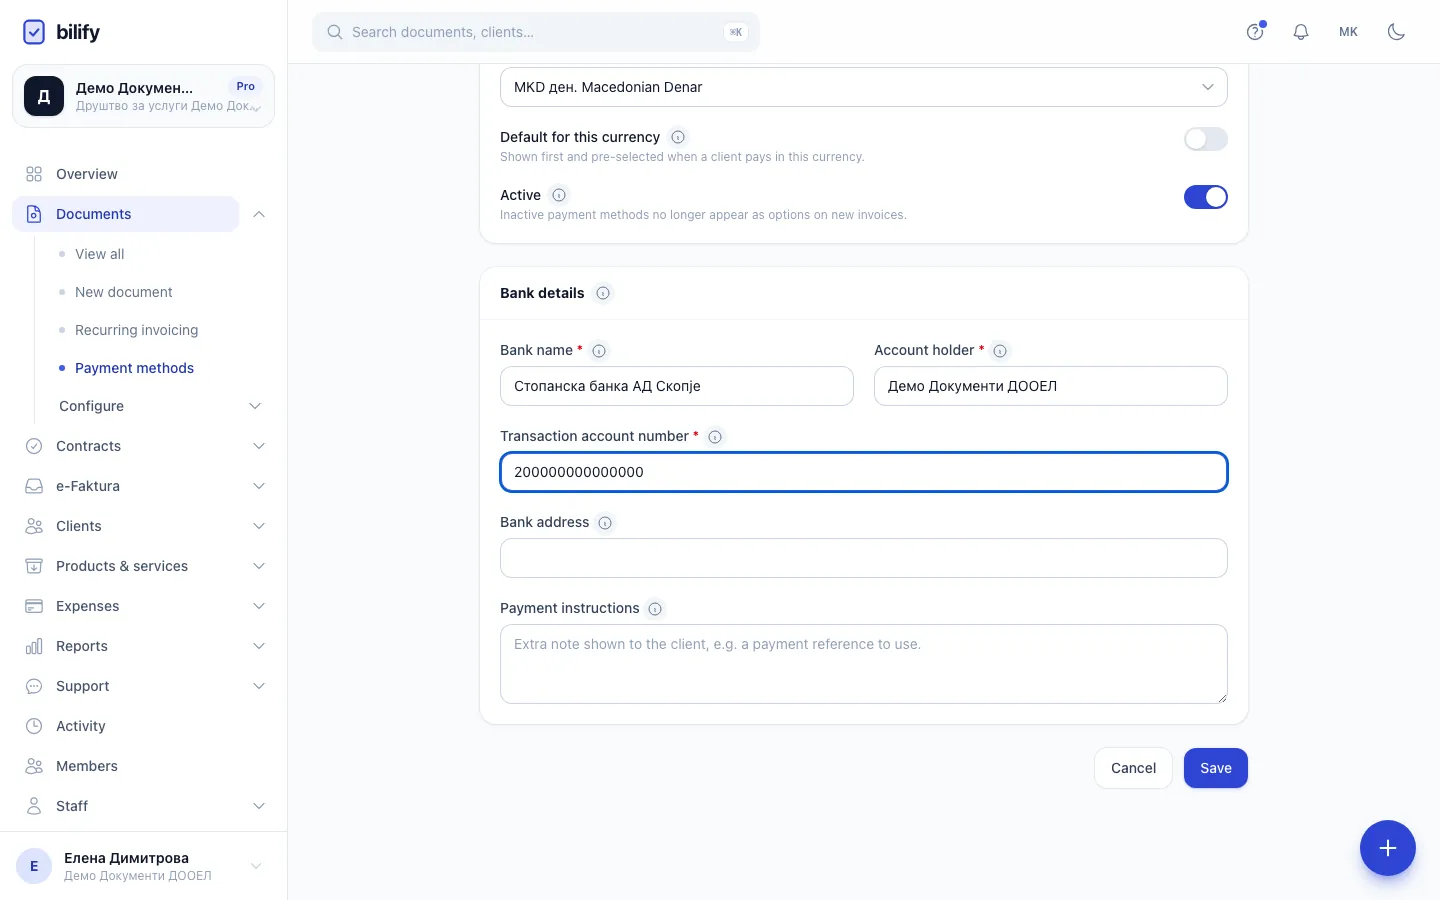1440x900 pixels.
Task: Collapse the Documents section chevron
Action: pyautogui.click(x=259, y=214)
